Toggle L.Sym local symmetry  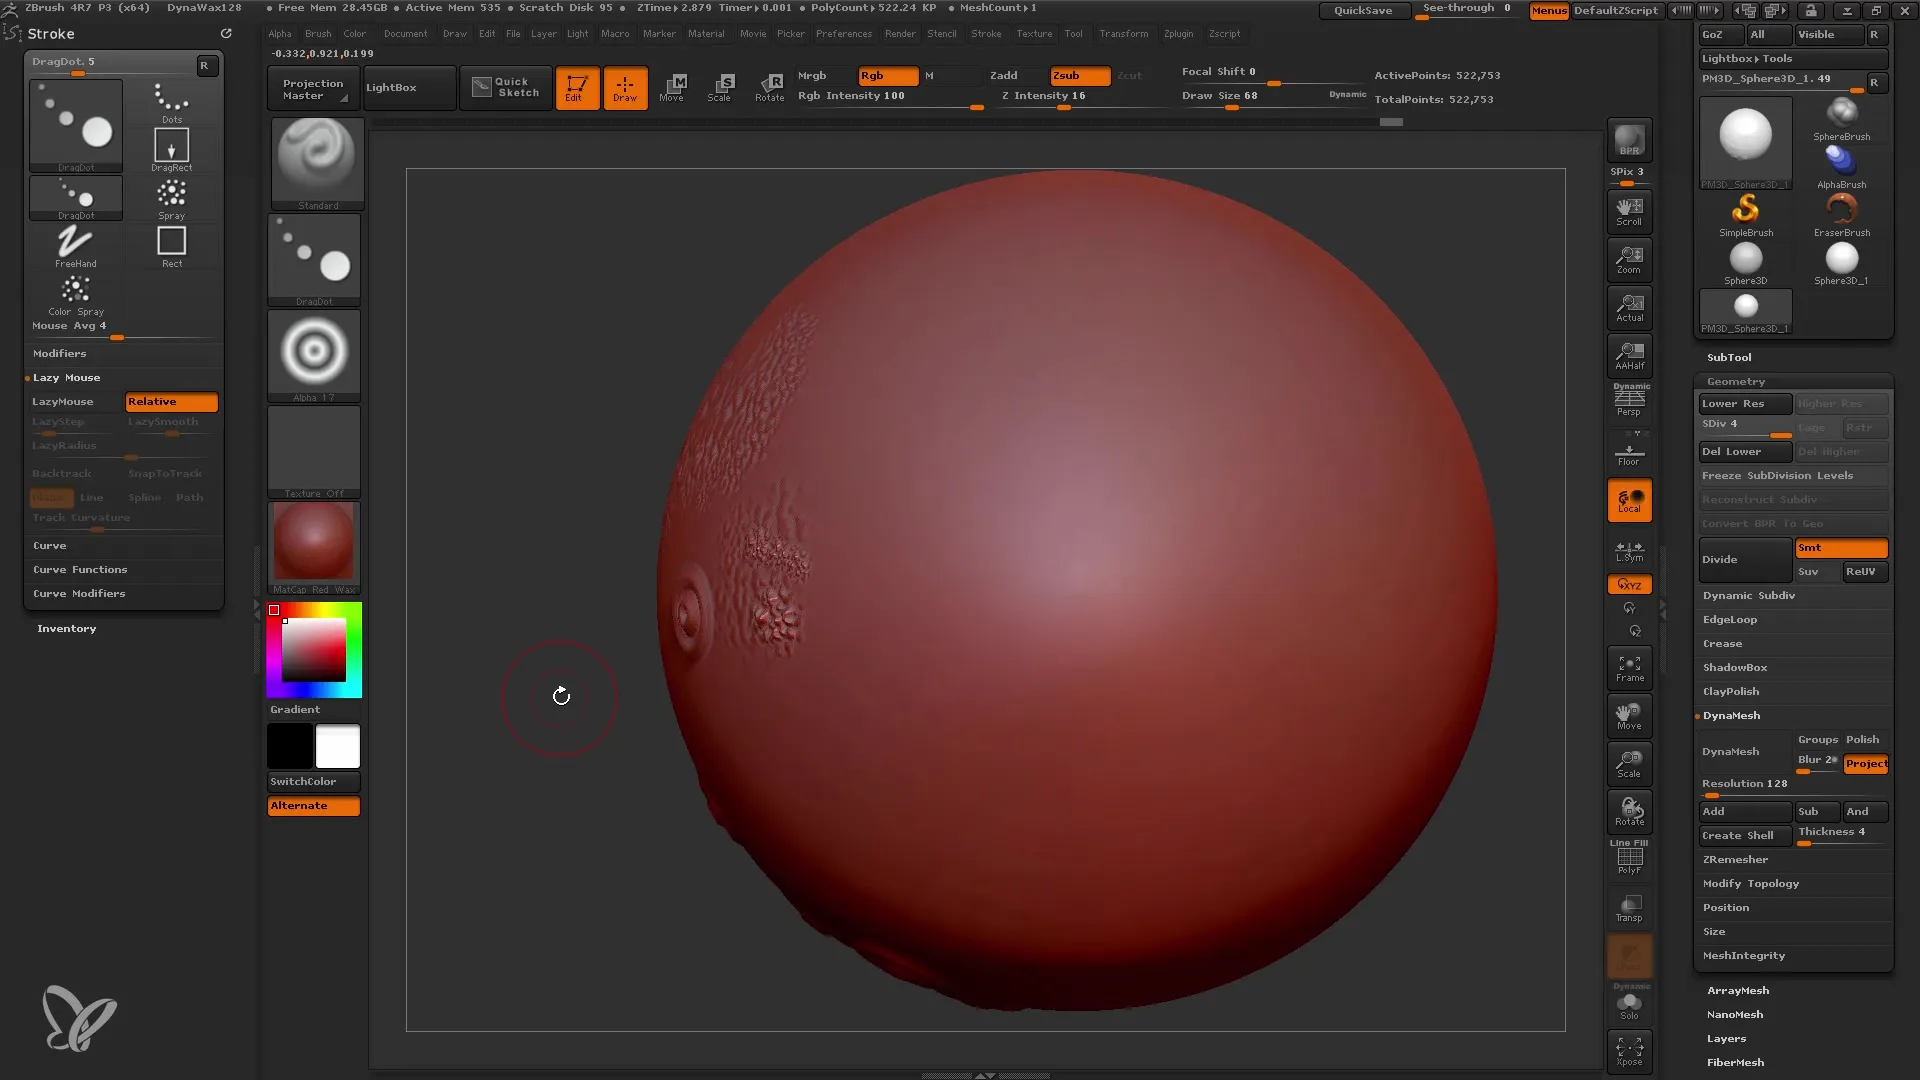pos(1629,551)
